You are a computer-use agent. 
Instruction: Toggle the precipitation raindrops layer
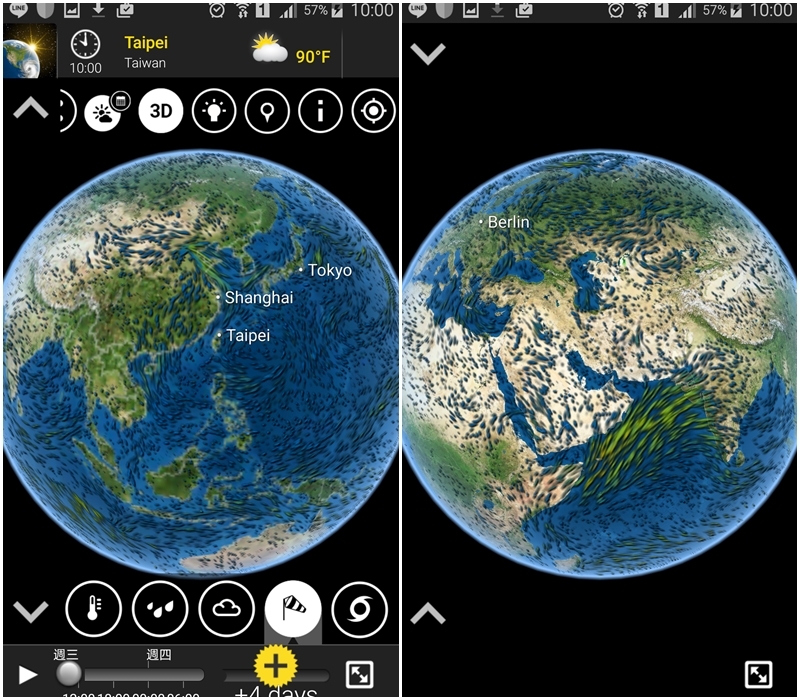[160, 608]
